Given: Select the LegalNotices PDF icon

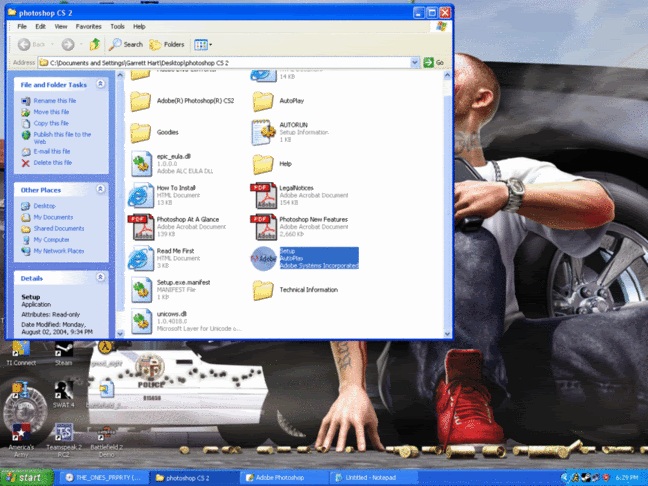Looking at the screenshot, I should tap(263, 195).
